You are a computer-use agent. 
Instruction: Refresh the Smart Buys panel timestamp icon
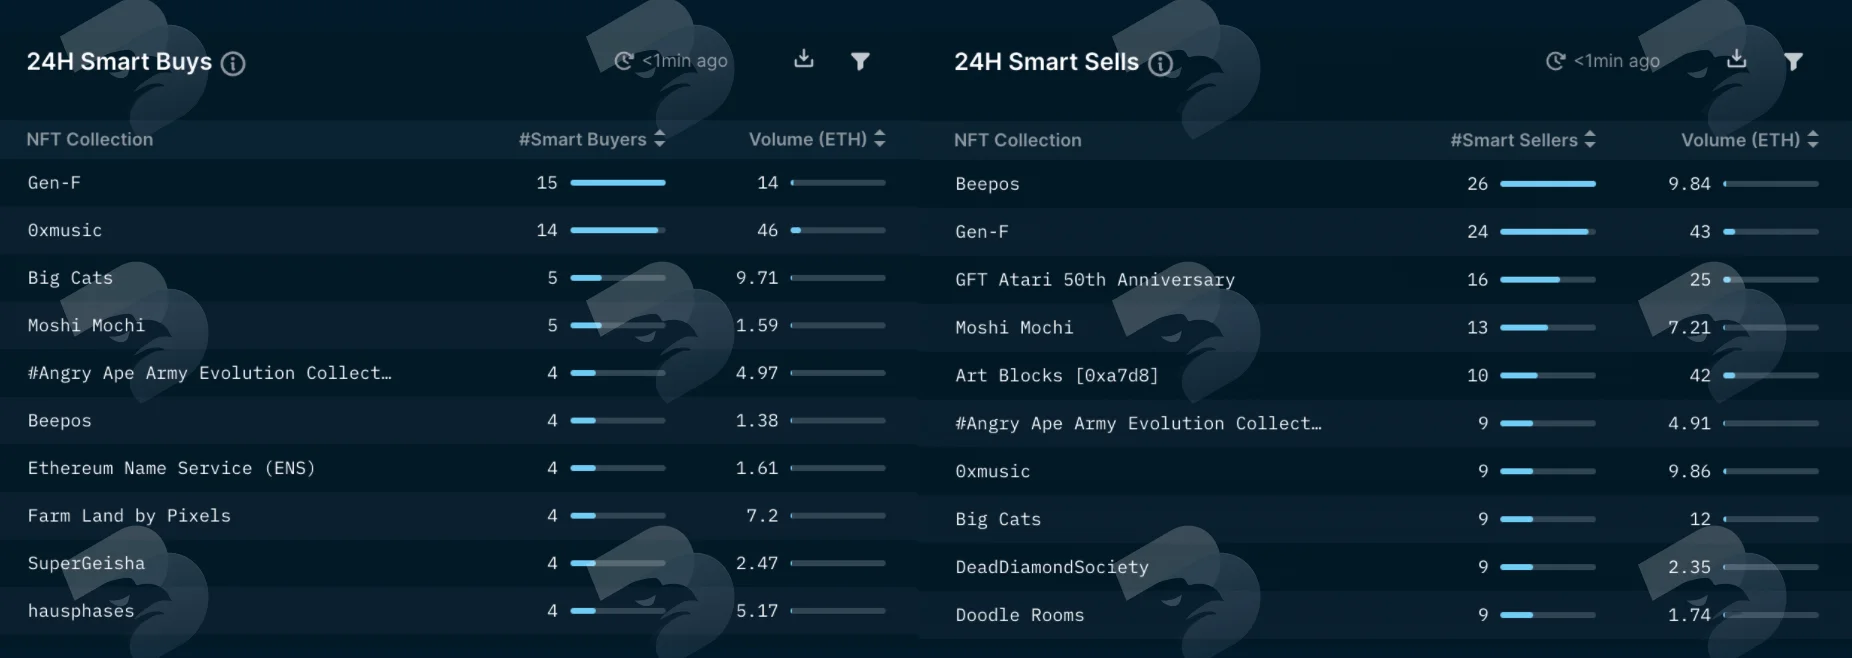click(x=623, y=61)
